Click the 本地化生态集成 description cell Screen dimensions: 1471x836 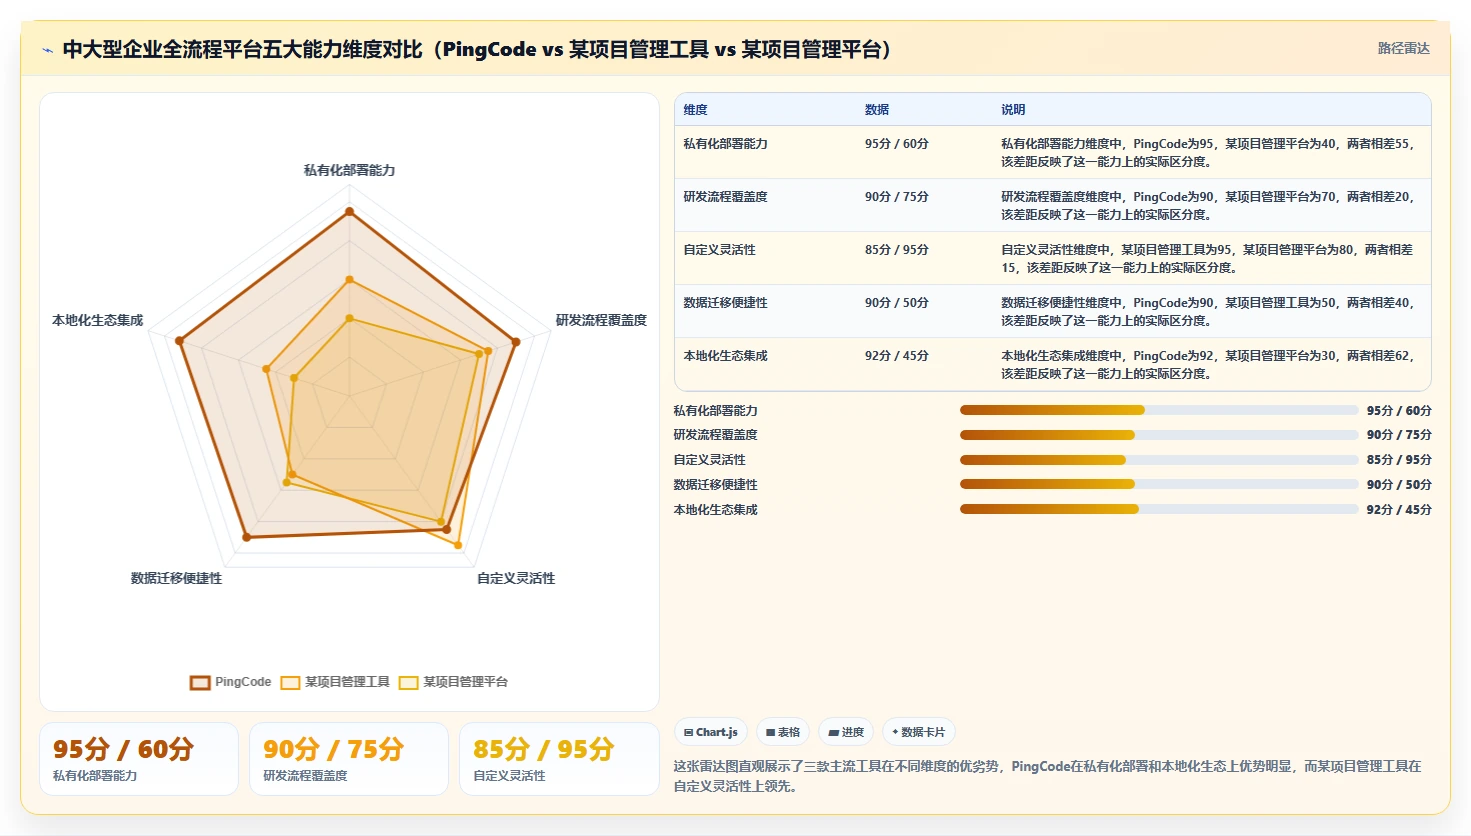click(x=1210, y=365)
